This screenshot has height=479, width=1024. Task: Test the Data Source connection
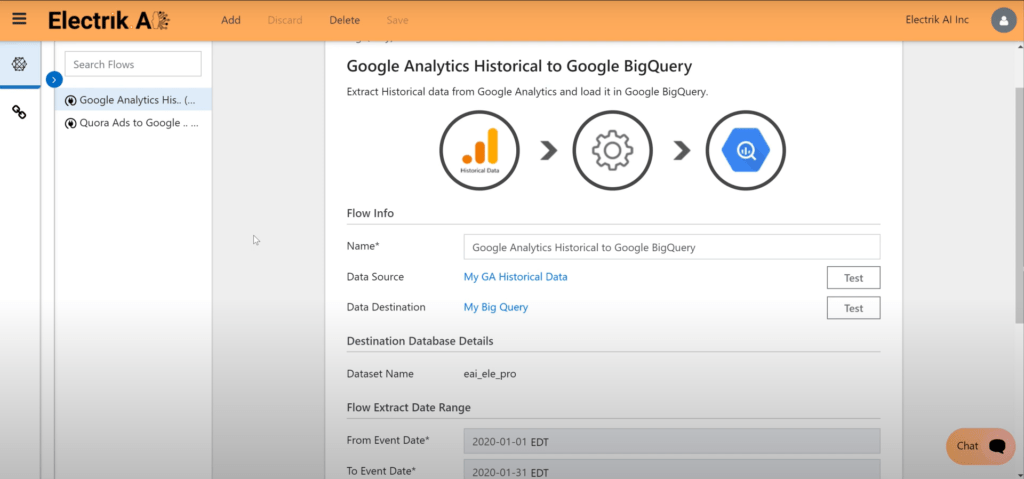point(854,277)
